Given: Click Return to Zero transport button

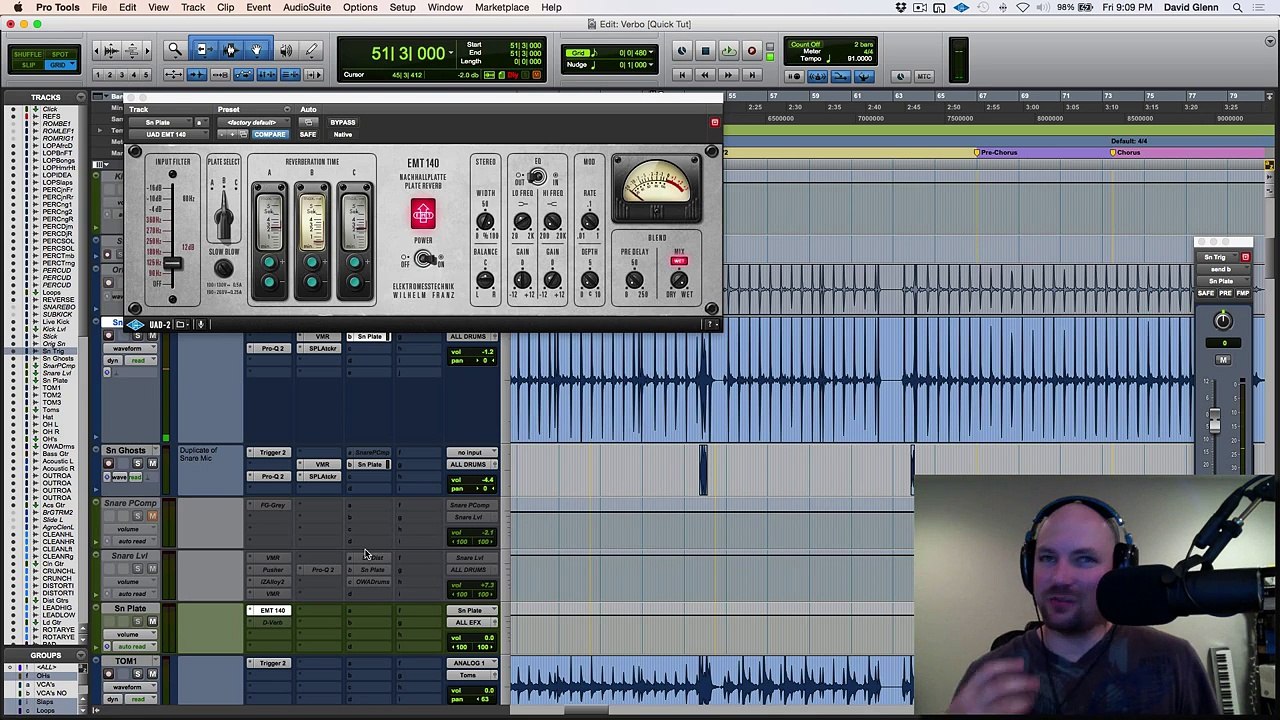Looking at the screenshot, I should coord(682,75).
